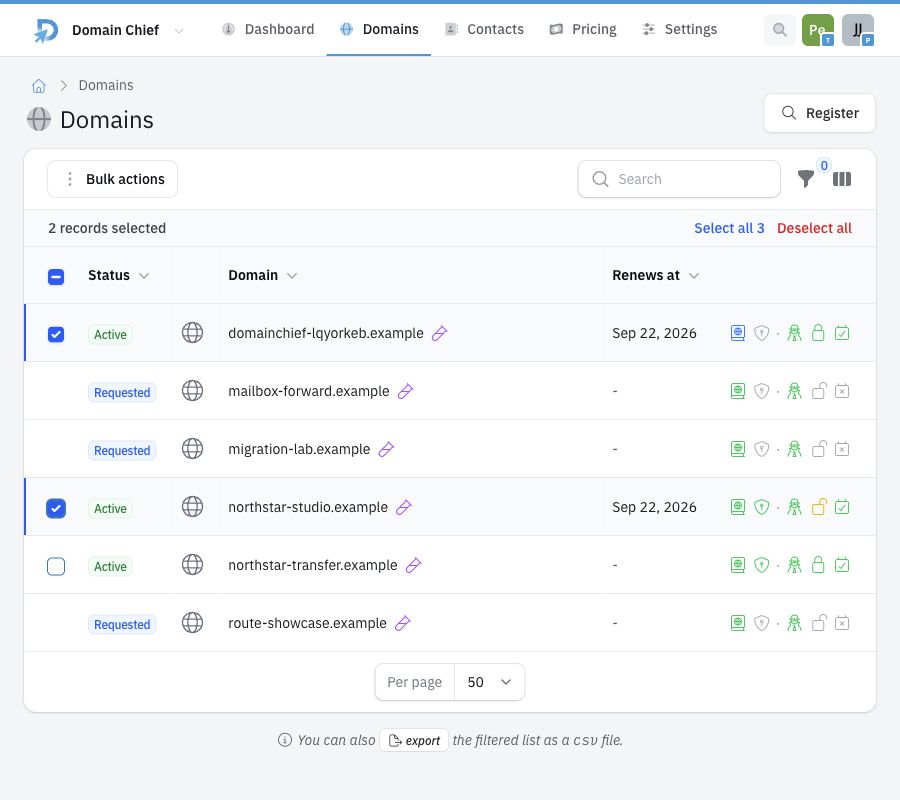The width and height of the screenshot is (900, 800).
Task: Click the blue DNS book icon for domainchief-lqyorkeb.example
Action: click(738, 333)
